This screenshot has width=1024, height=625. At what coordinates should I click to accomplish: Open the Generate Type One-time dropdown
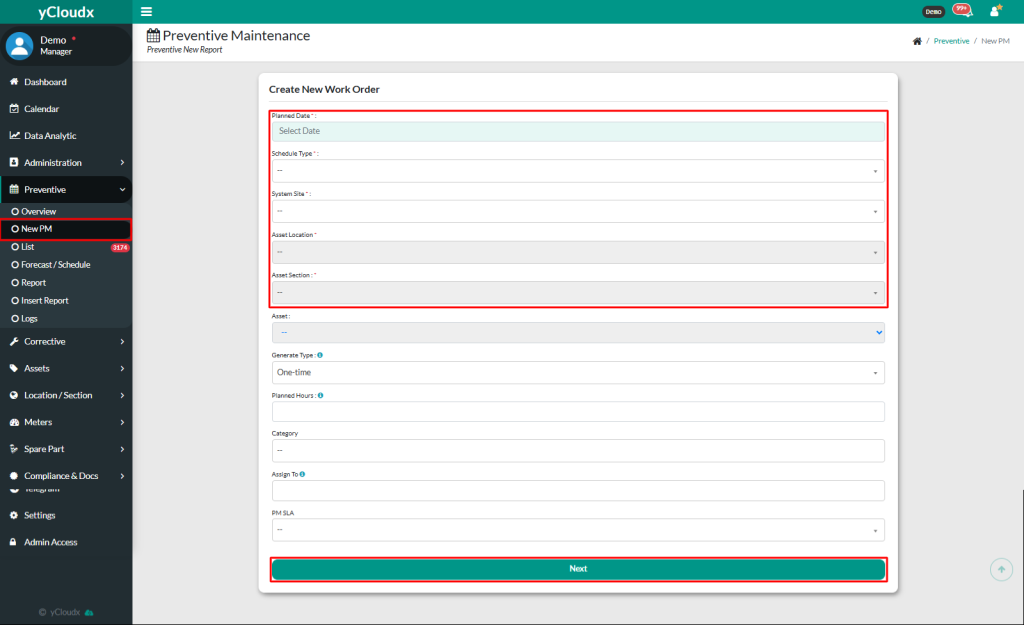click(578, 372)
